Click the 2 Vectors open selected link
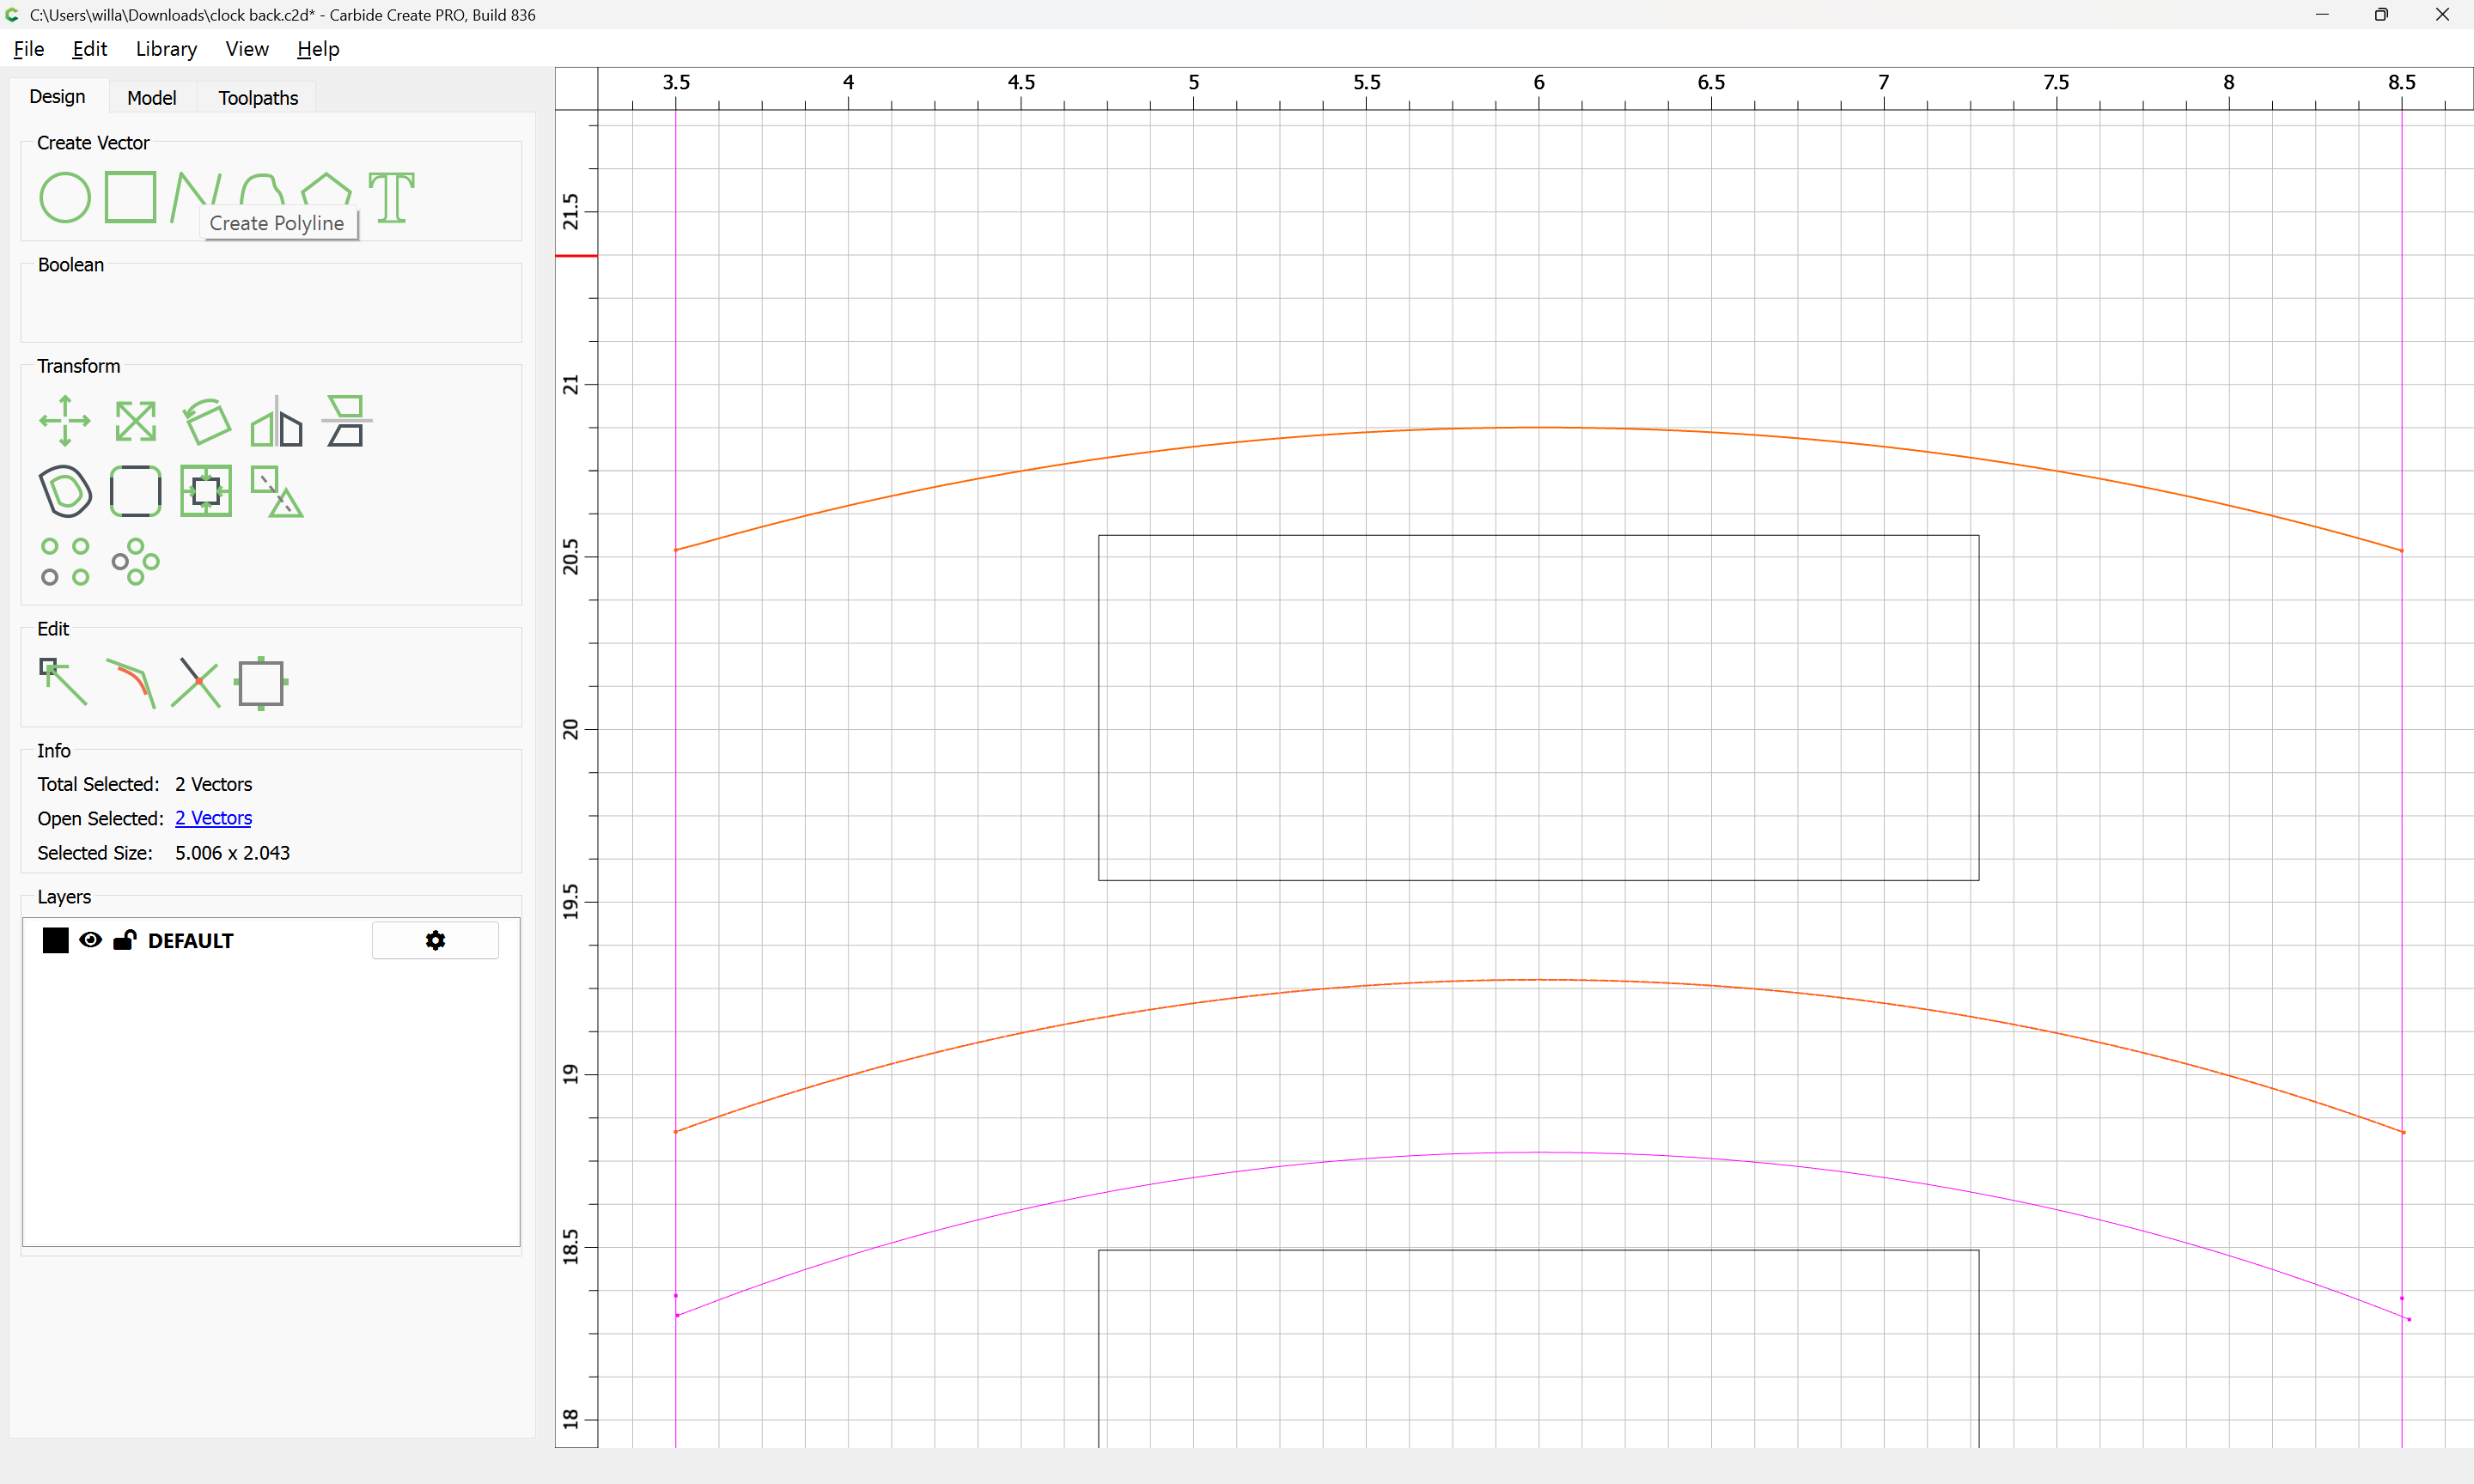 coord(213,818)
